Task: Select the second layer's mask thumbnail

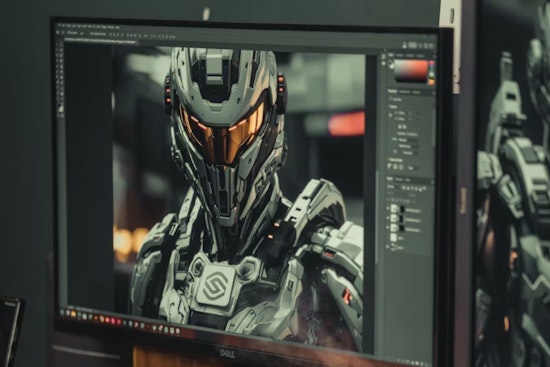Action: click(x=402, y=219)
